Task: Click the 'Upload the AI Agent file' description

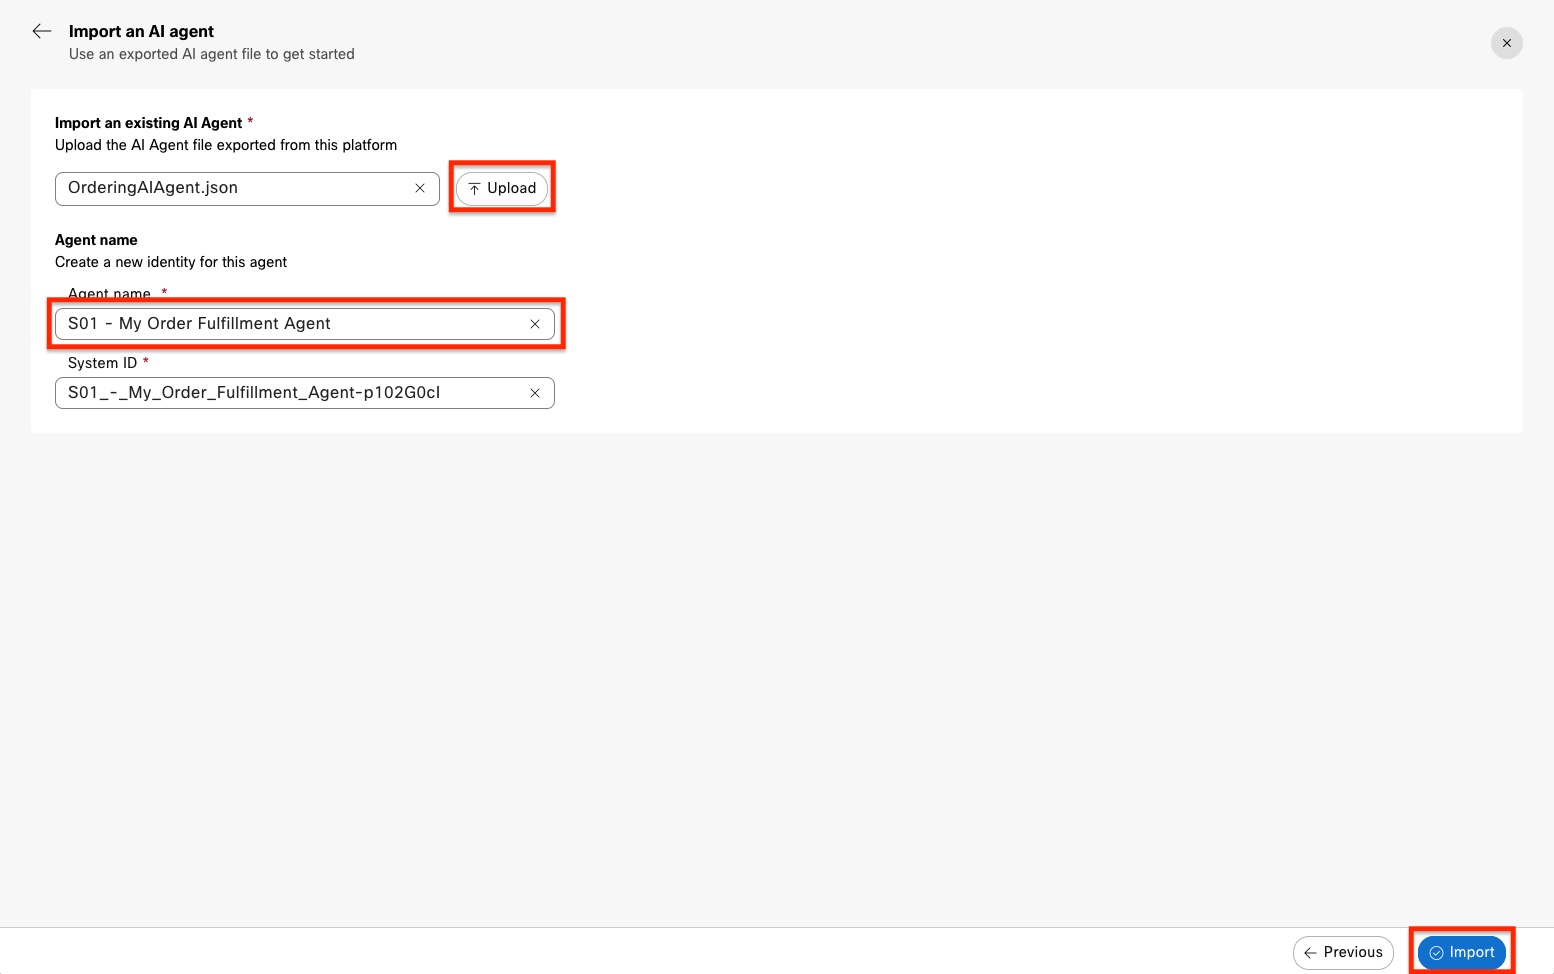Action: pos(225,145)
